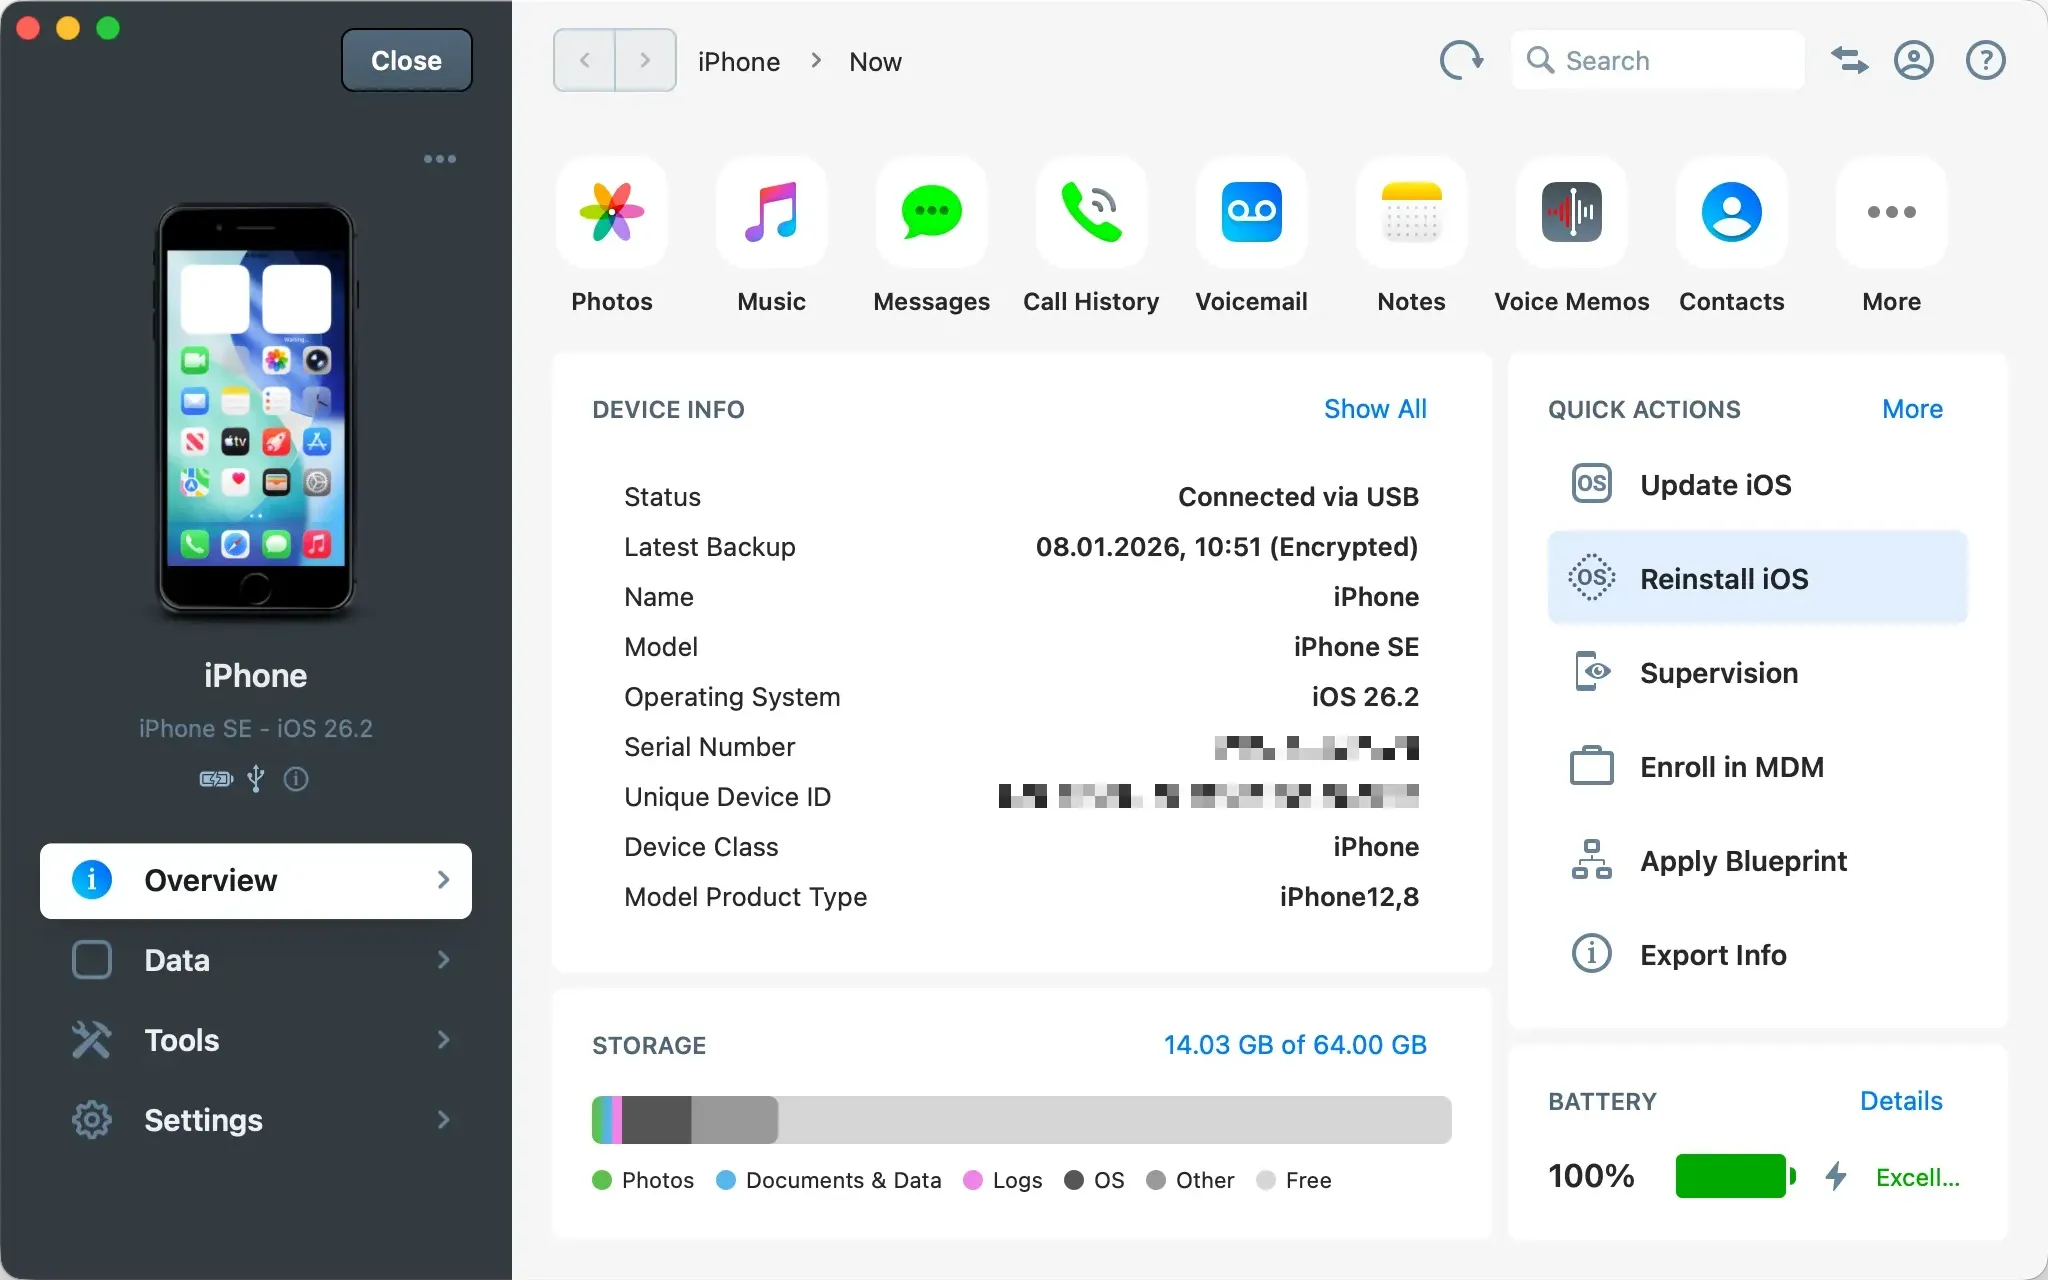Open help with the question mark icon
The image size is (2048, 1280).
click(x=1984, y=60)
